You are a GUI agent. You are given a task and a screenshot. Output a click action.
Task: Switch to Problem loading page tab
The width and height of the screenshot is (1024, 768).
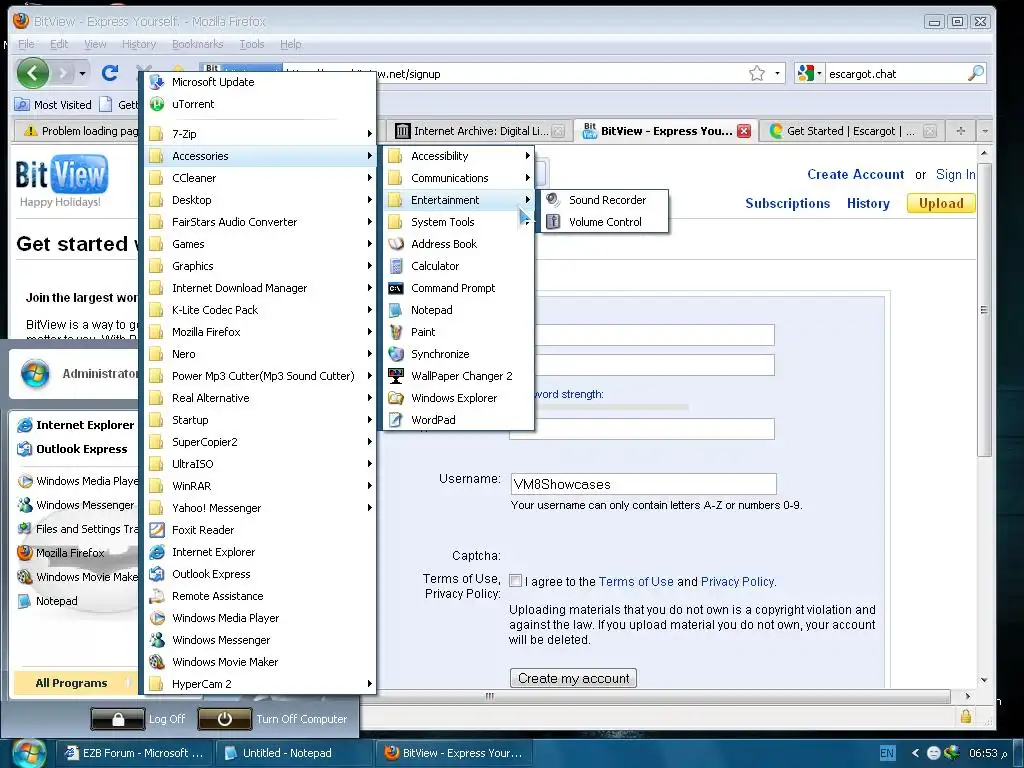[77, 131]
